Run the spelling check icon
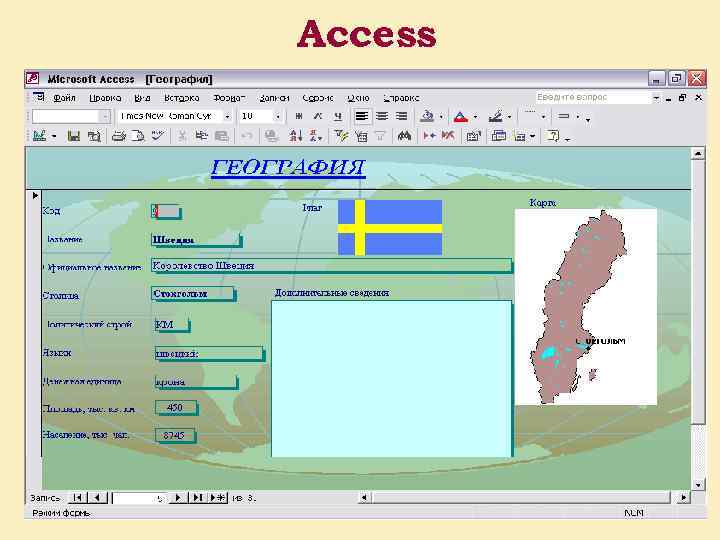The width and height of the screenshot is (720, 540). pos(158,136)
